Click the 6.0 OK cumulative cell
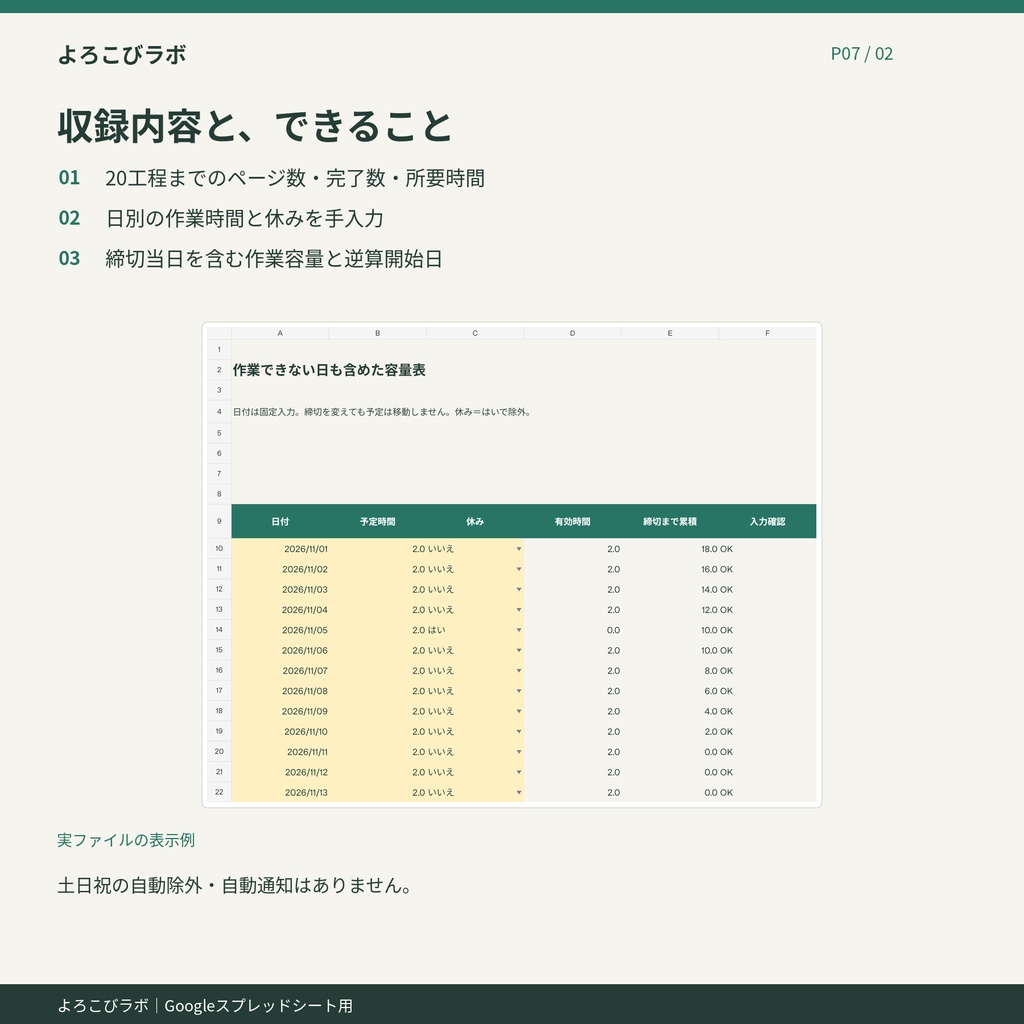The width and height of the screenshot is (1024, 1024). click(x=718, y=691)
